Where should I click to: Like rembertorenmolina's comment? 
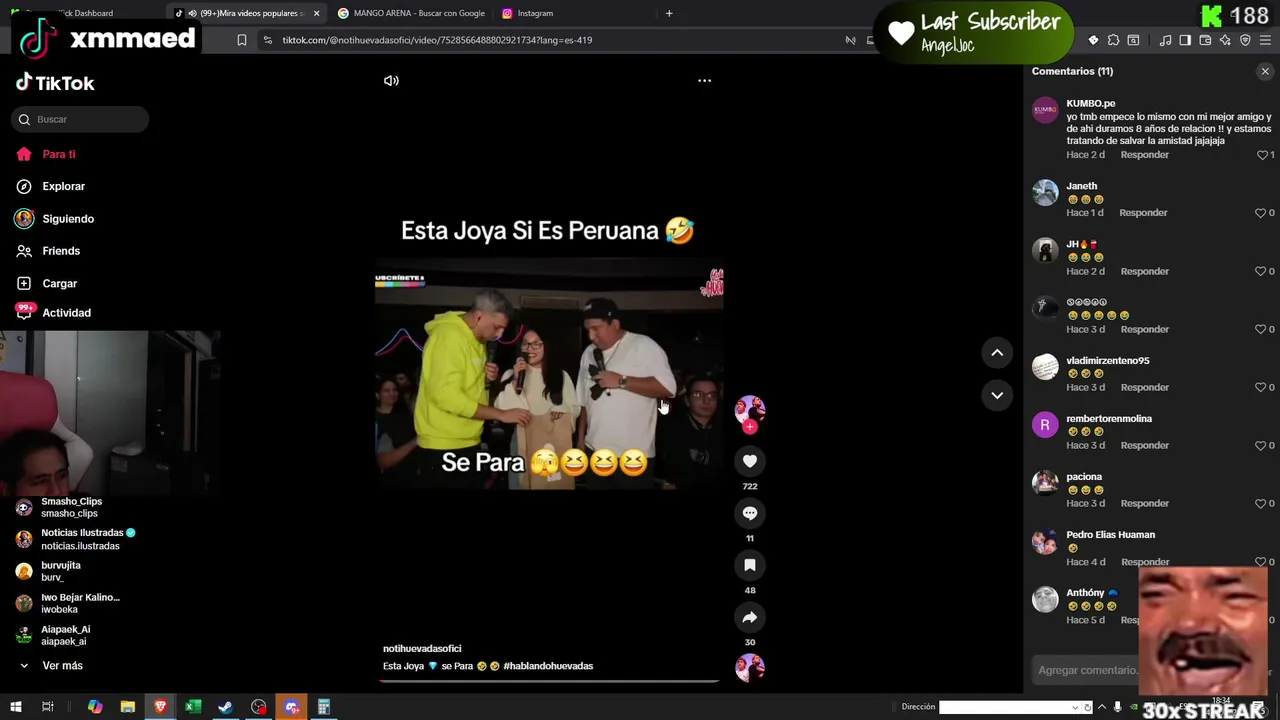[1261, 445]
